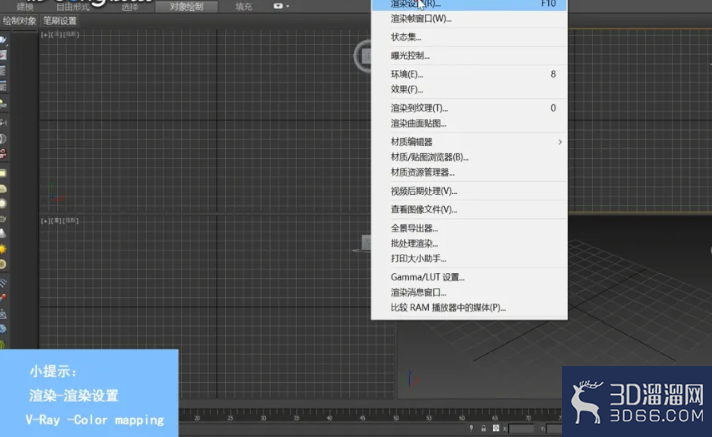Jump to frame 50 on the timeline
The height and width of the screenshot is (437, 712).
pyautogui.click(x=396, y=417)
